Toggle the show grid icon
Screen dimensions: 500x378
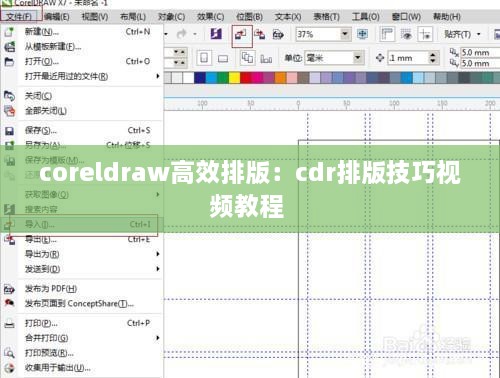[x=406, y=34]
